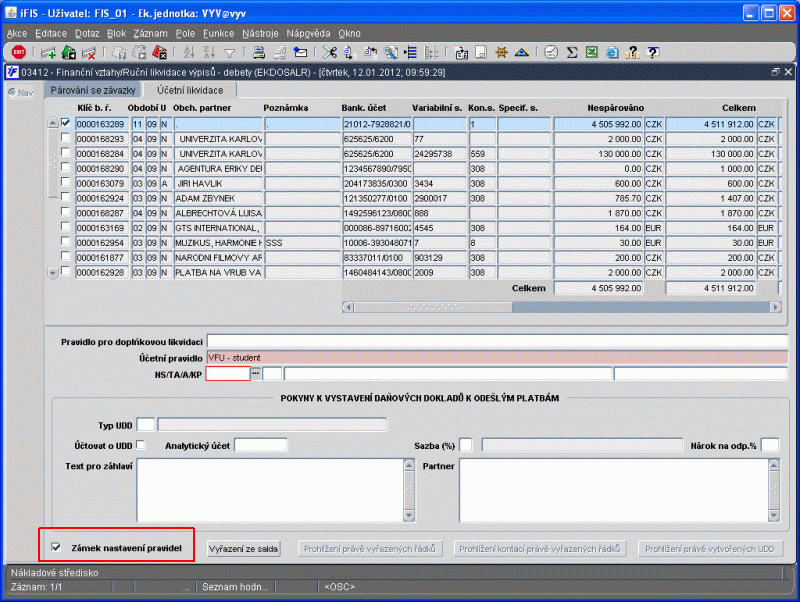Check the Účtovat o UDD checkbox
The height and width of the screenshot is (602, 800).
click(140, 445)
